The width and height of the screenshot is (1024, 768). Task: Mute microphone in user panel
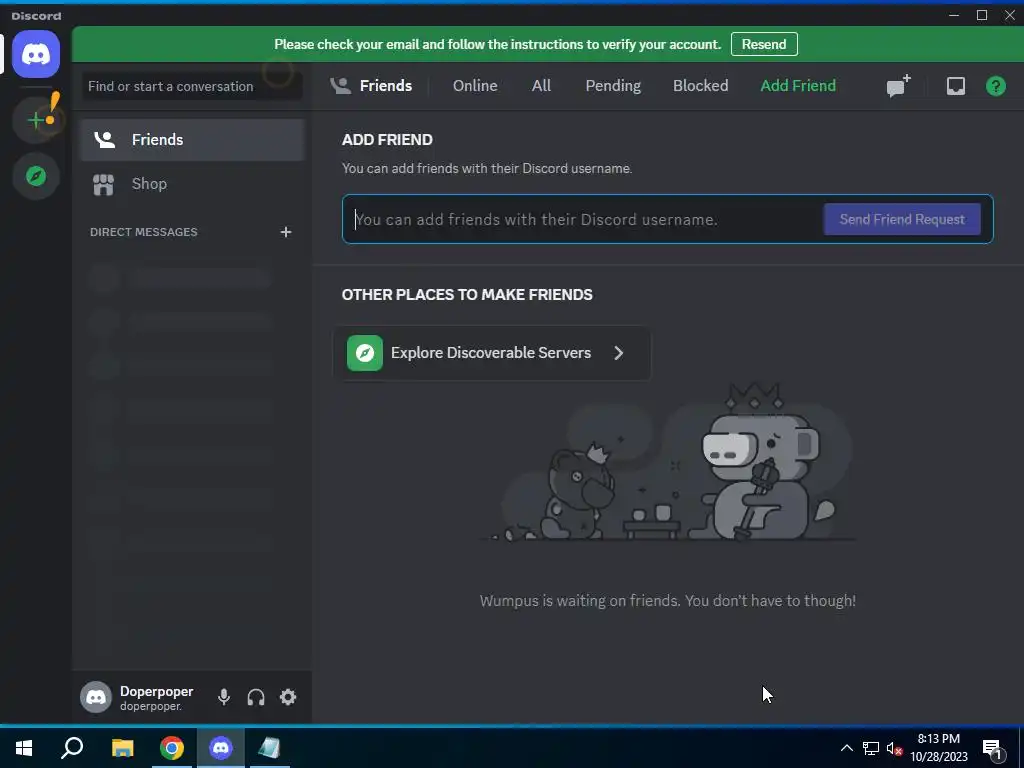click(x=224, y=697)
